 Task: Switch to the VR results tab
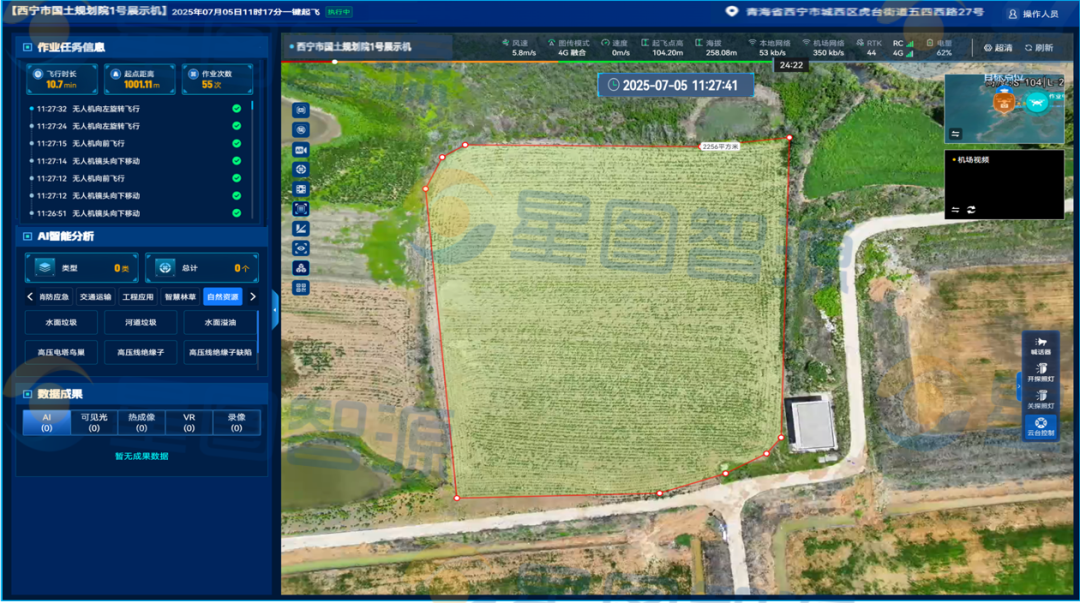click(189, 422)
